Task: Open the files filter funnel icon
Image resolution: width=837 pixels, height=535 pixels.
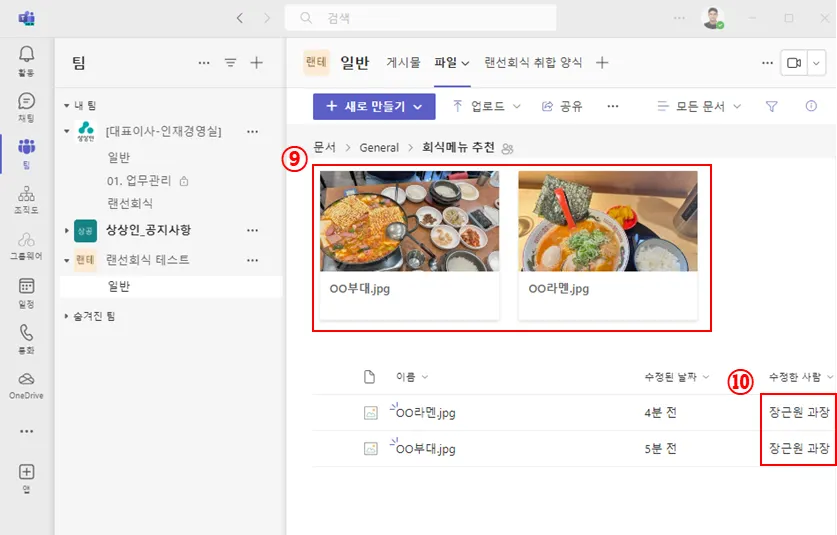Action: point(771,106)
